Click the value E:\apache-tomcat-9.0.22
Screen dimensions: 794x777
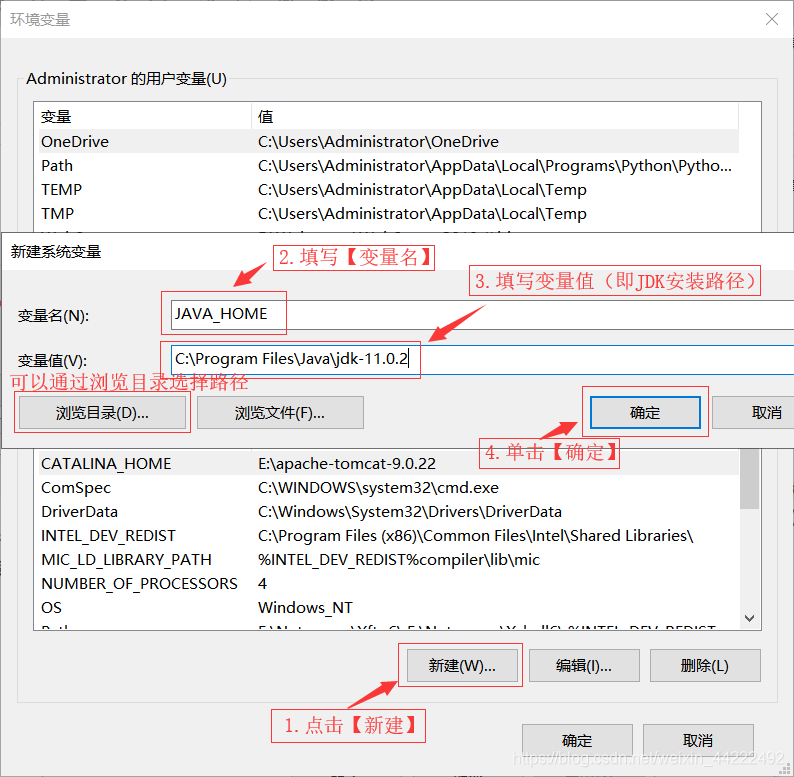pyautogui.click(x=347, y=463)
